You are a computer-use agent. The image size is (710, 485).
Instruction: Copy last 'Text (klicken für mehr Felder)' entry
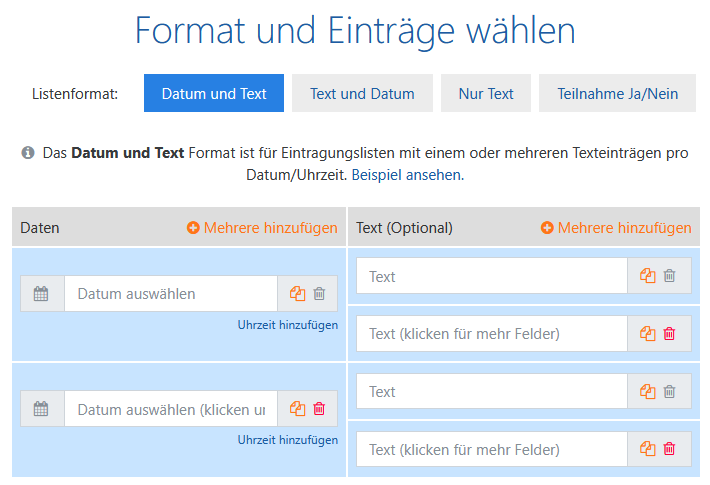click(x=648, y=449)
